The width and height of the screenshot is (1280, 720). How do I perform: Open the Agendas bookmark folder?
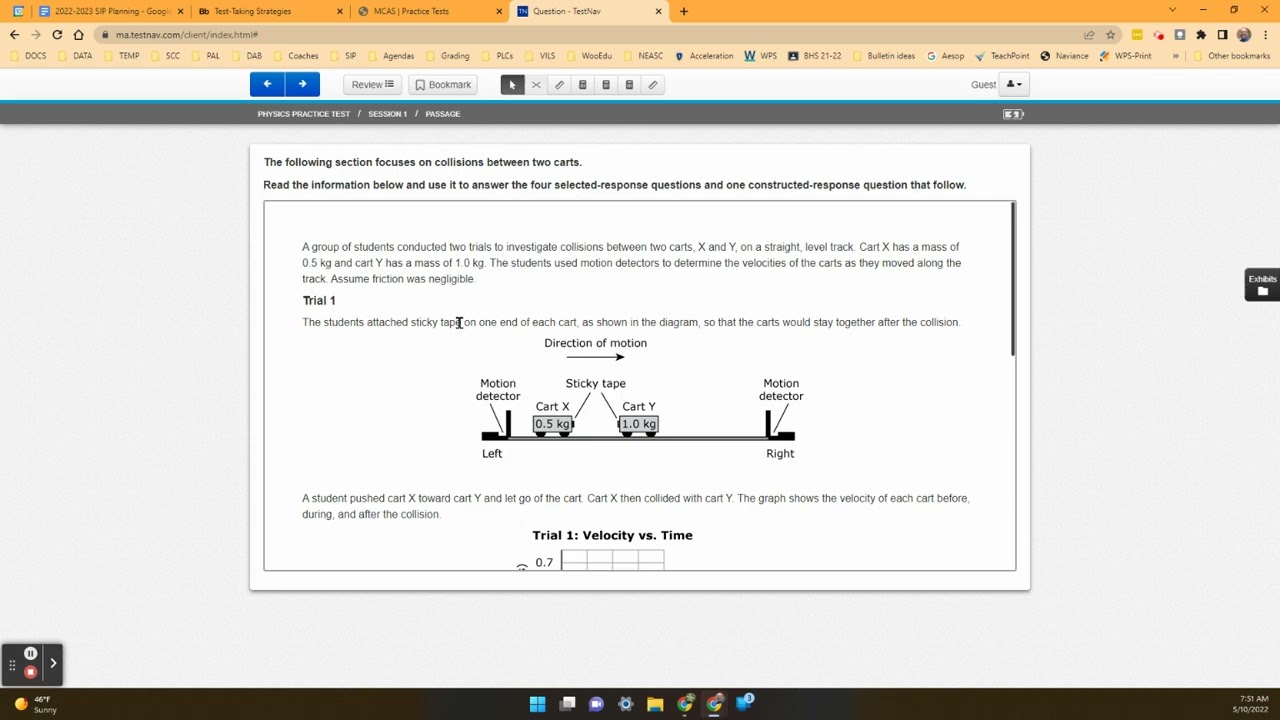coord(391,56)
